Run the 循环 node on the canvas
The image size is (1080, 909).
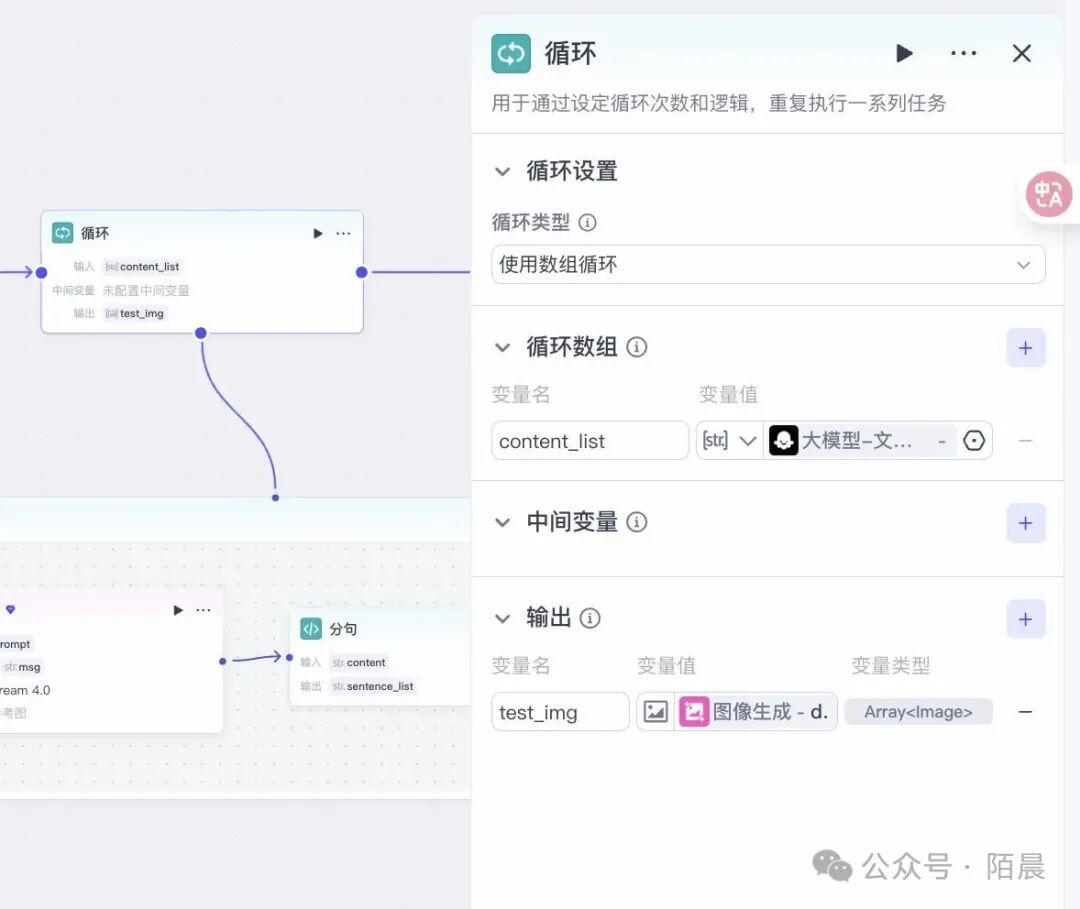(x=318, y=233)
